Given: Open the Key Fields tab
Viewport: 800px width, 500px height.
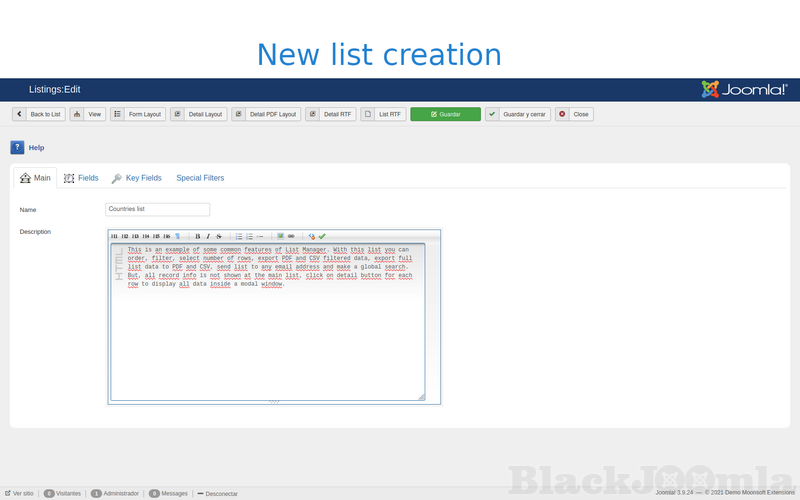Looking at the screenshot, I should (x=136, y=178).
